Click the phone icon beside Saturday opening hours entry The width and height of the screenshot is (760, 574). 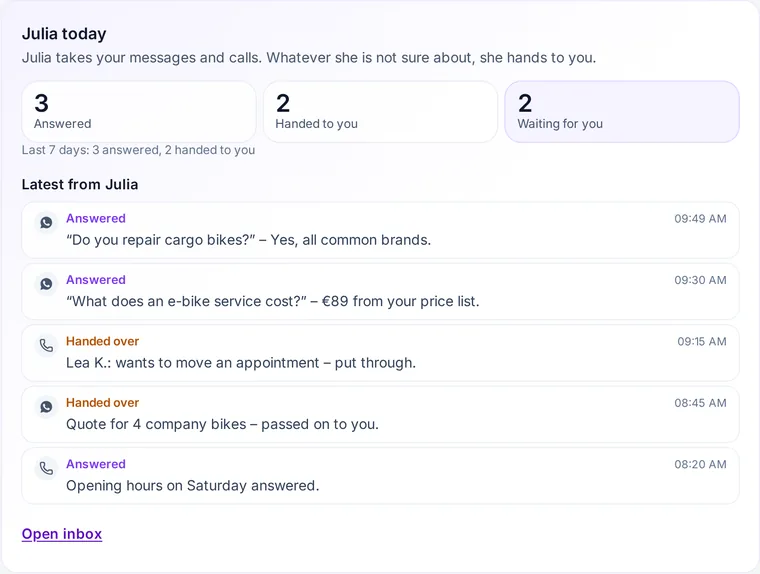pyautogui.click(x=46, y=468)
